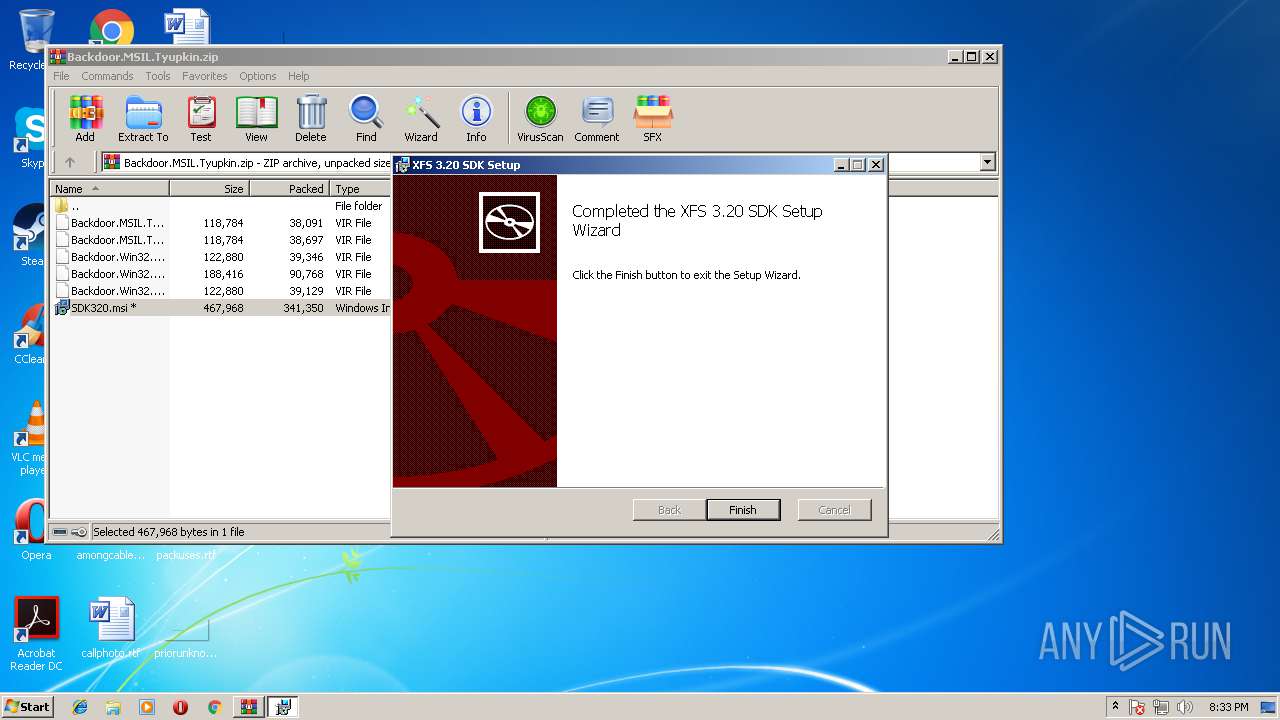Open the Google Chrome desktop shortcut
The width and height of the screenshot is (1280, 720).
tap(112, 30)
